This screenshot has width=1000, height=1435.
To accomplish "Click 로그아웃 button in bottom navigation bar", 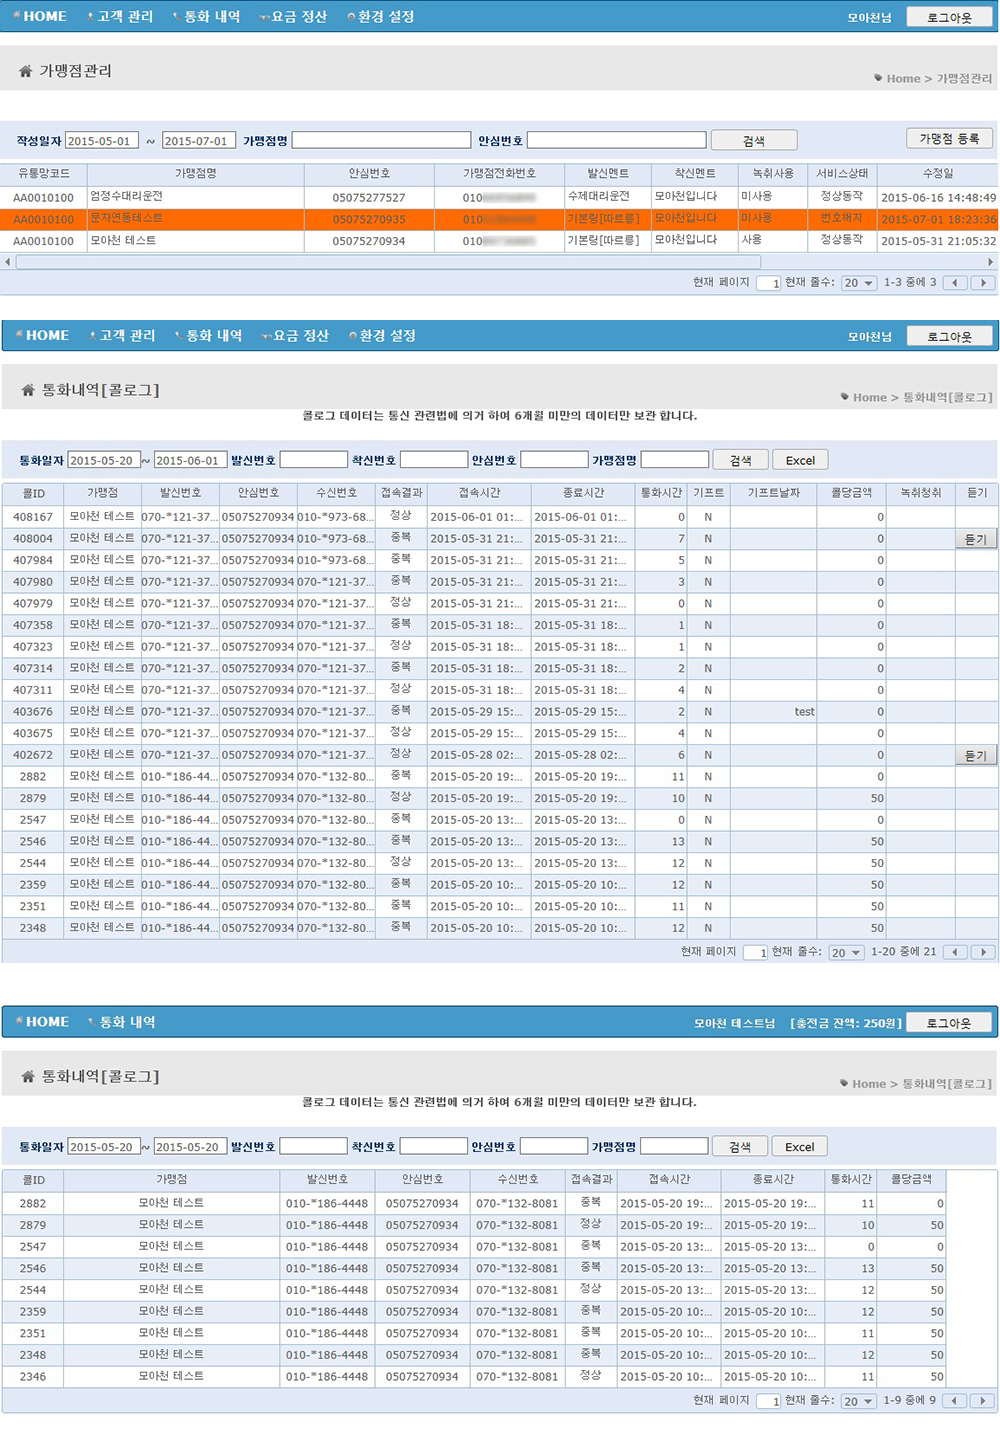I will (948, 1022).
